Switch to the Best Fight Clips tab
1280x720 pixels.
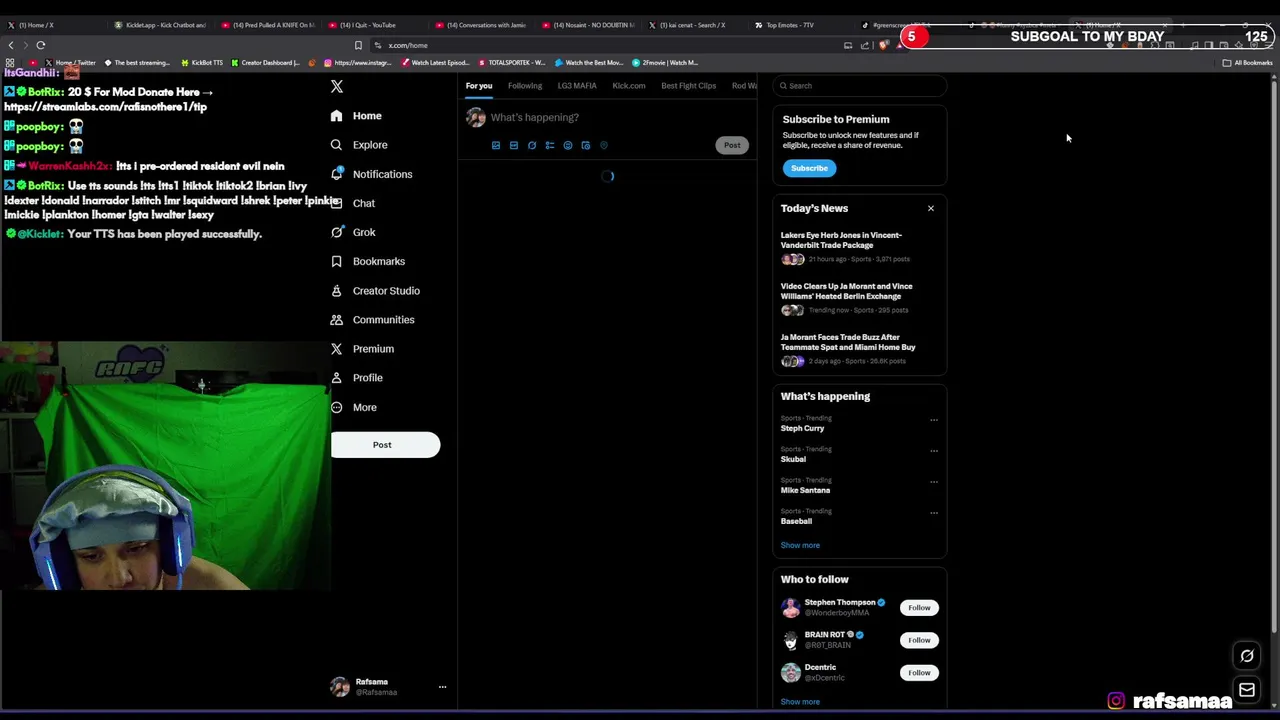689,86
